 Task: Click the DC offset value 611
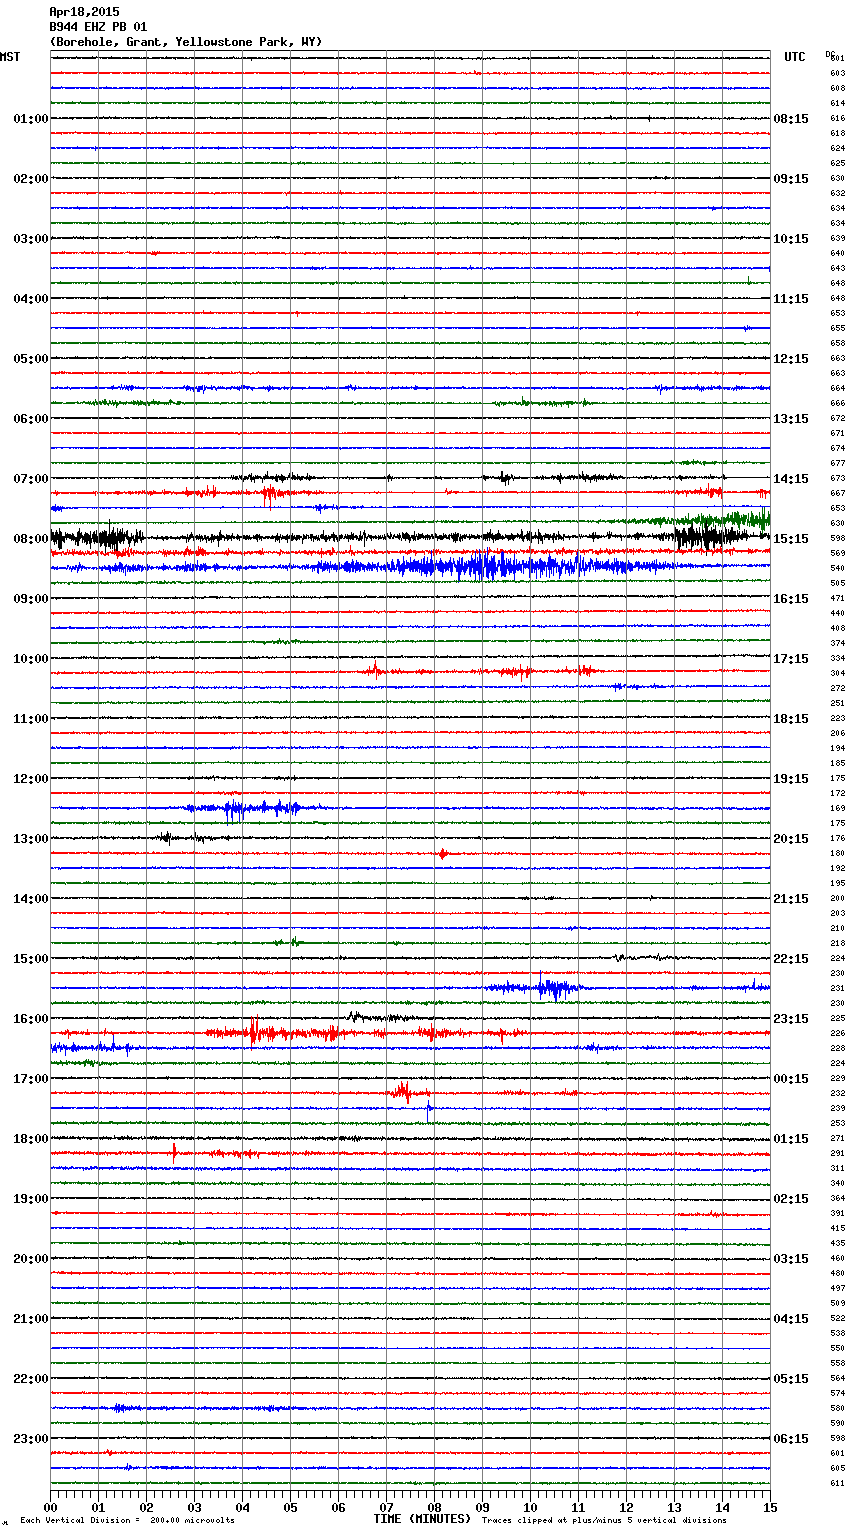pyautogui.click(x=837, y=1483)
